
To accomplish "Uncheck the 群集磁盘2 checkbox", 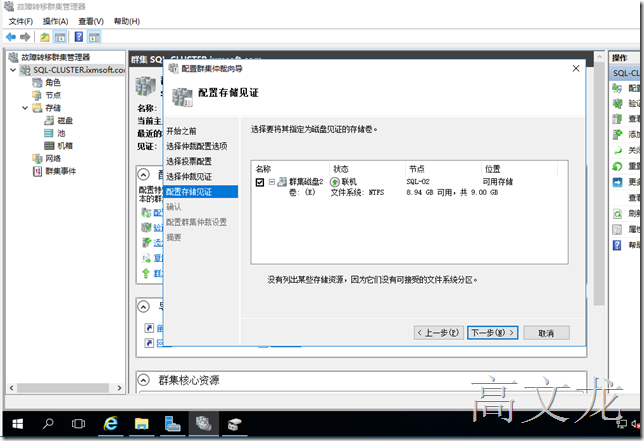I will coord(260,182).
